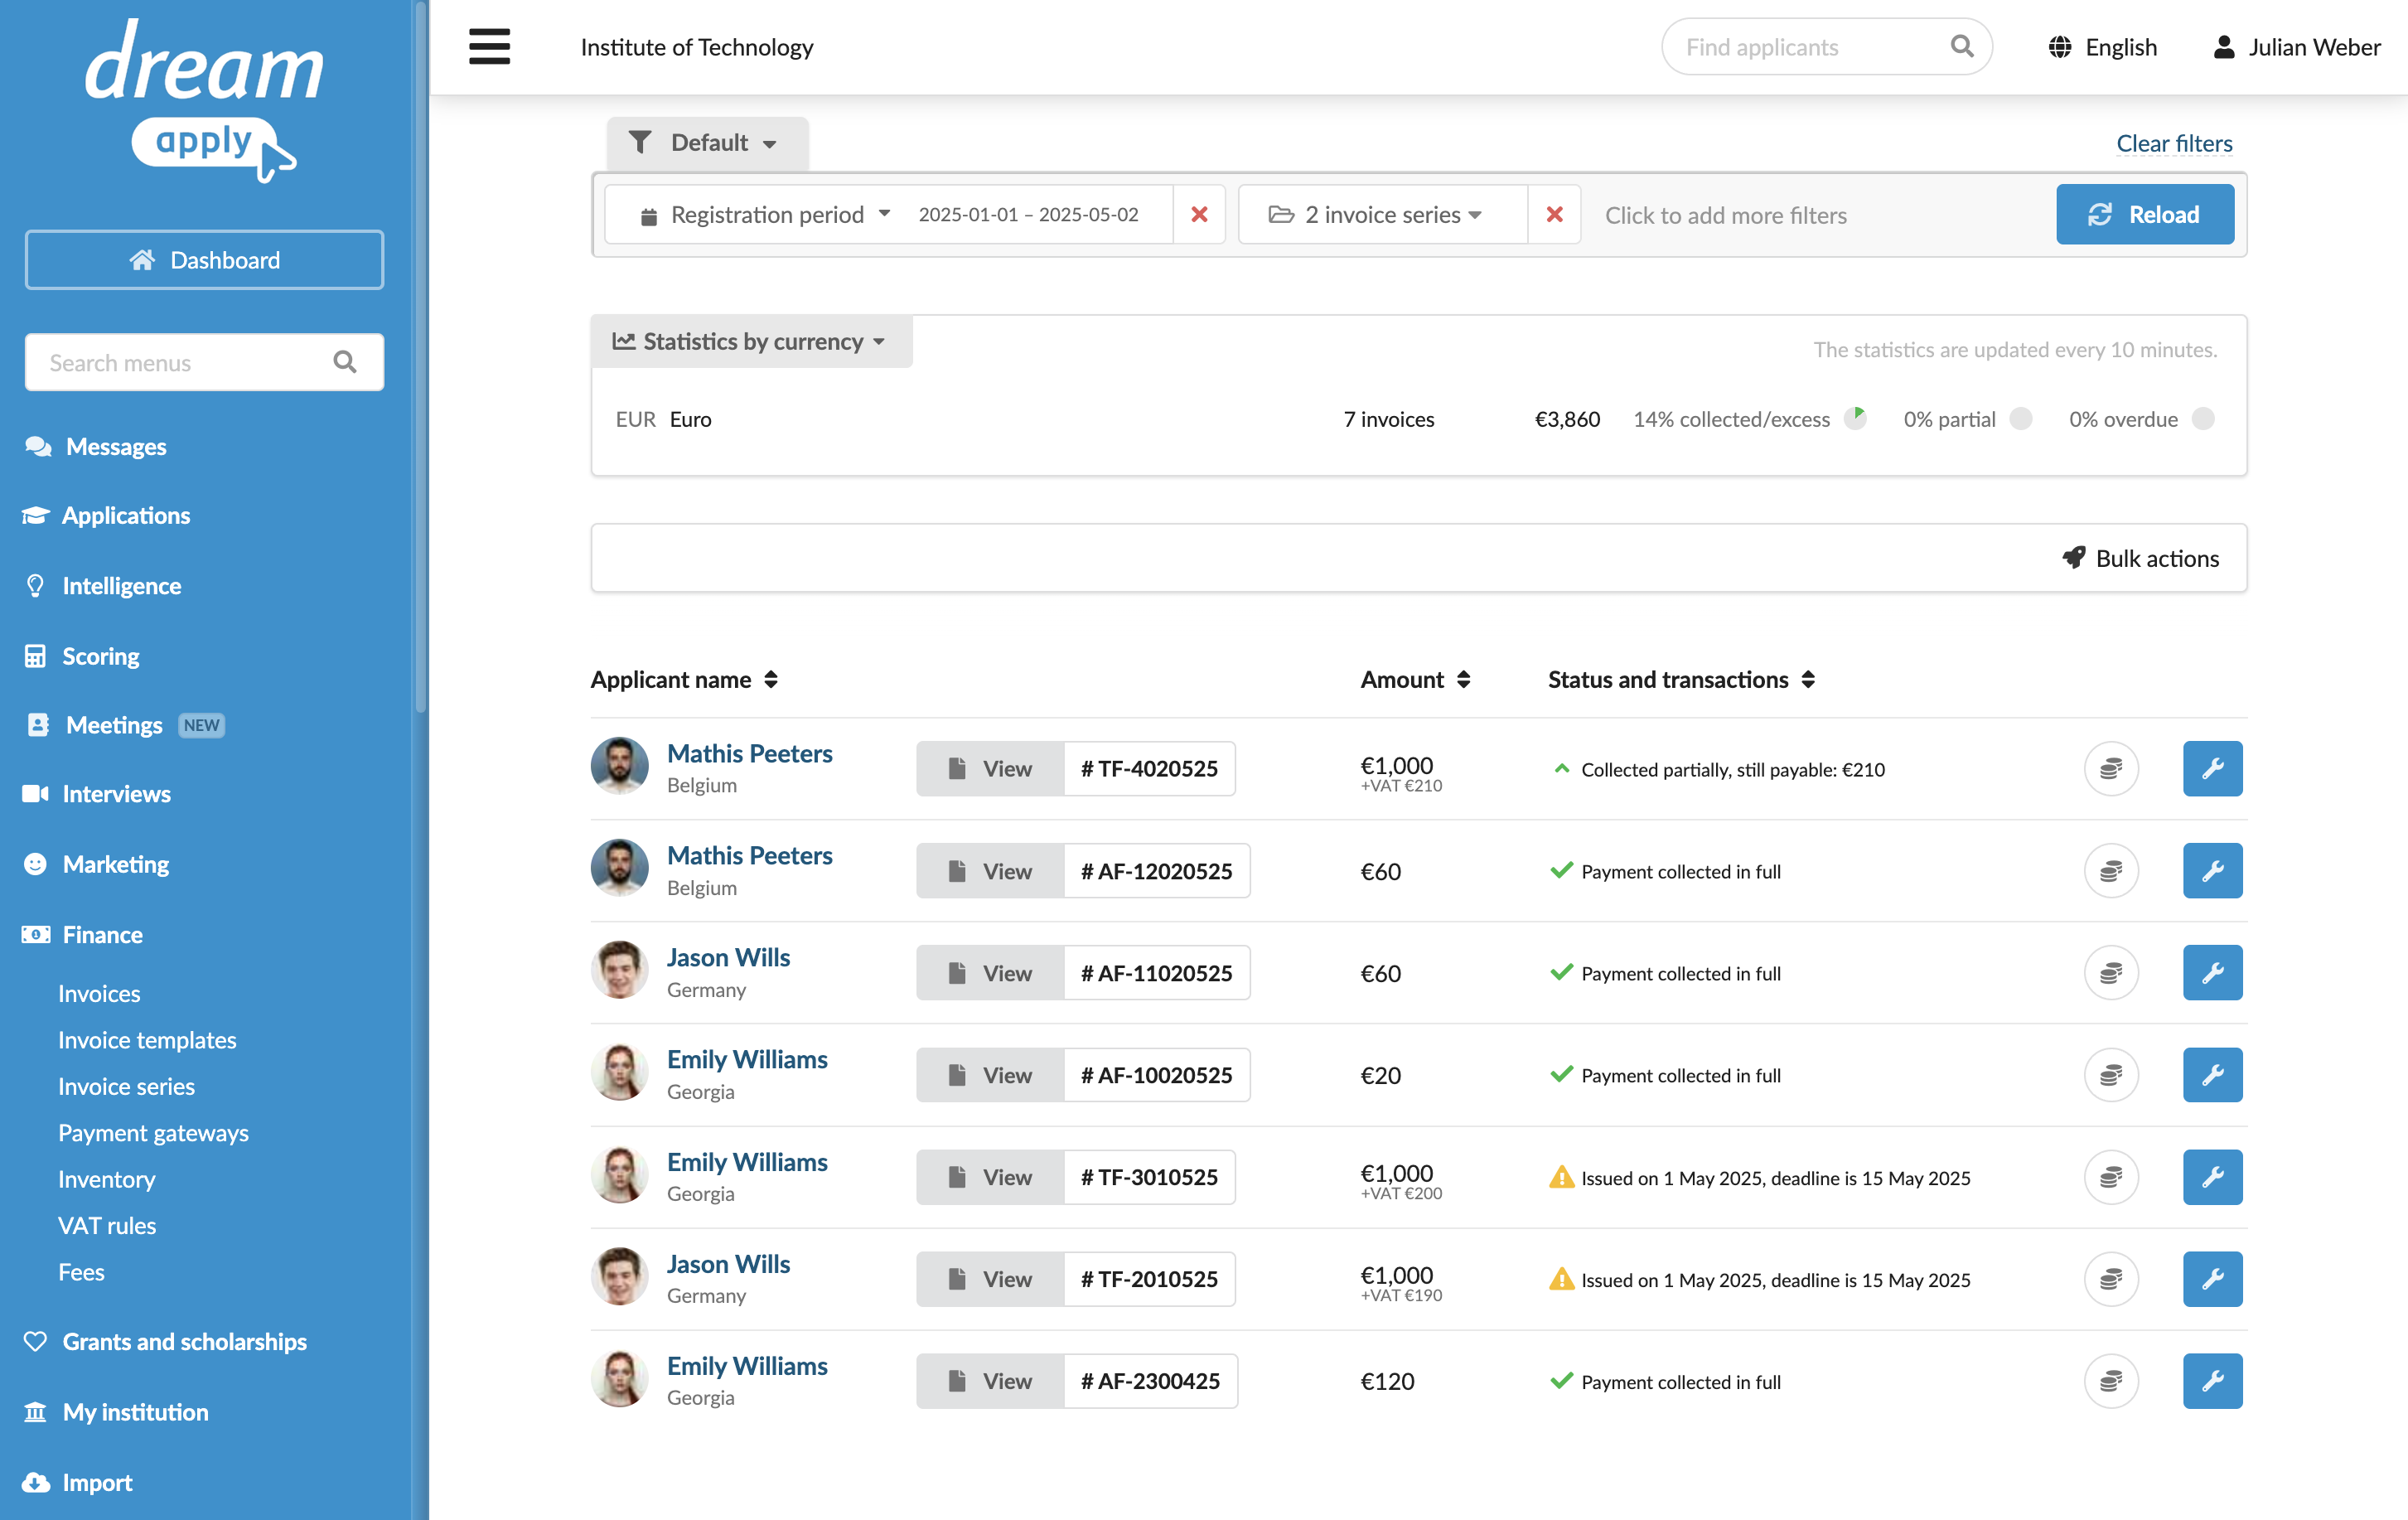Click the search icon in Search menus

pyautogui.click(x=345, y=362)
